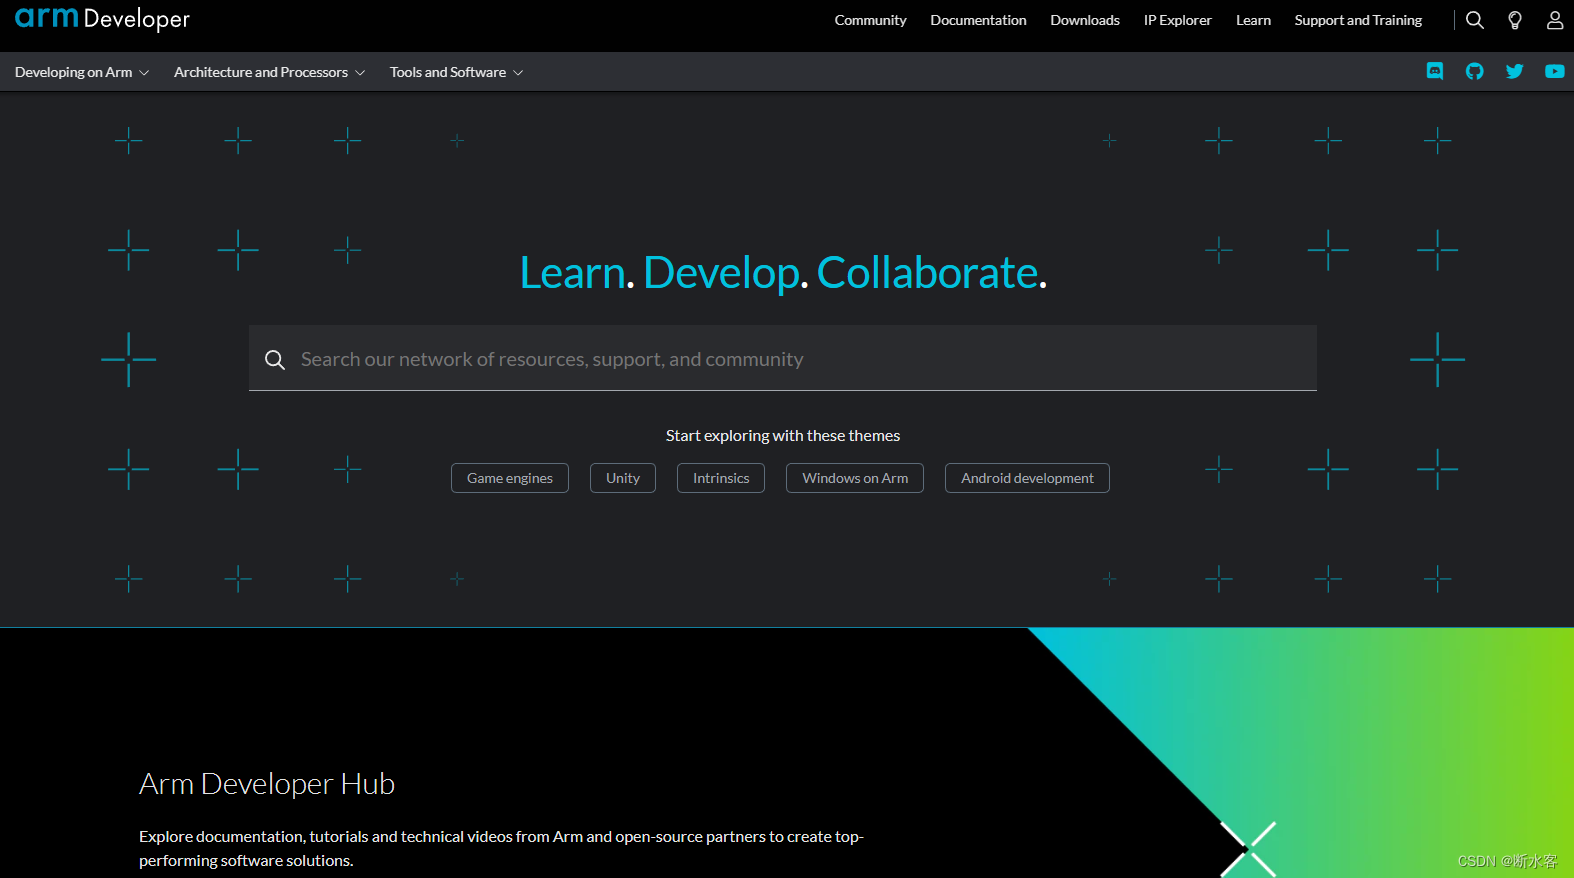This screenshot has width=1574, height=878.
Task: Open the Documentation section
Action: click(978, 20)
